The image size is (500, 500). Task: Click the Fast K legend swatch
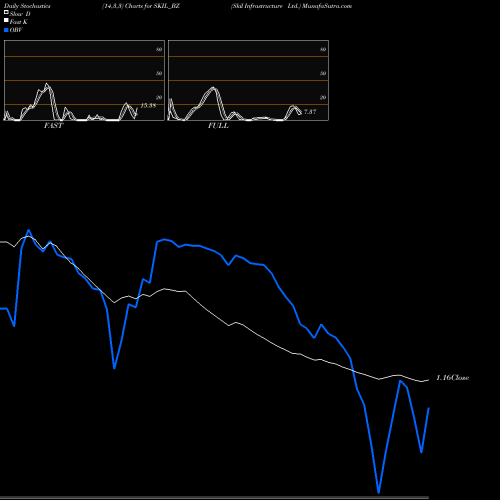point(6,21)
